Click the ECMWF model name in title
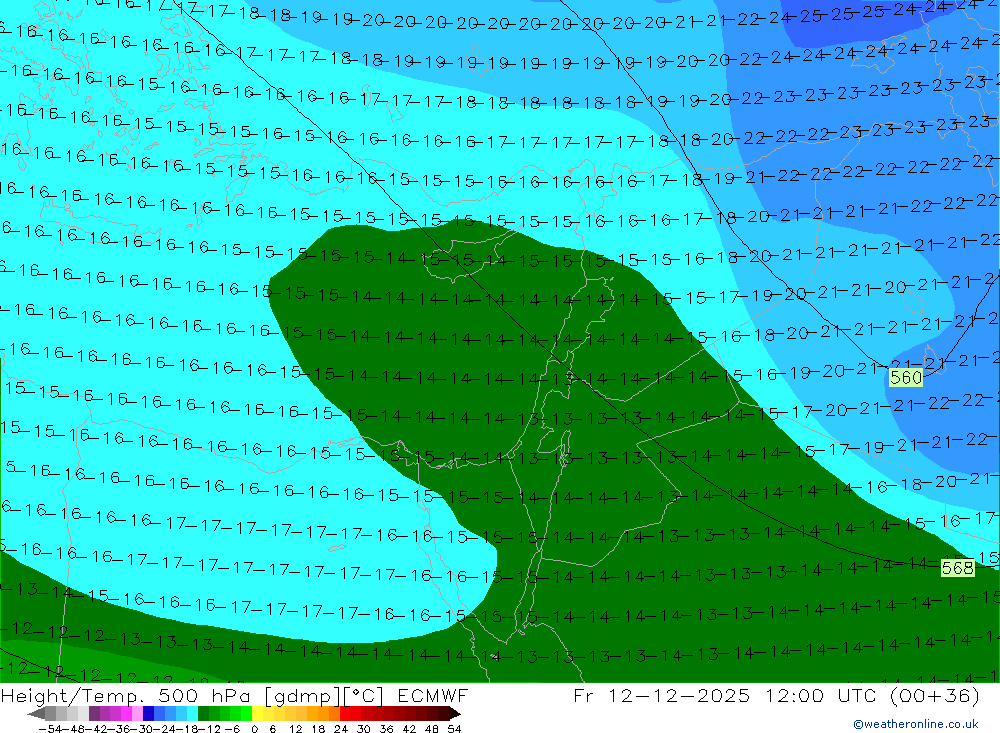This screenshot has height=733, width=1000. coord(433,695)
